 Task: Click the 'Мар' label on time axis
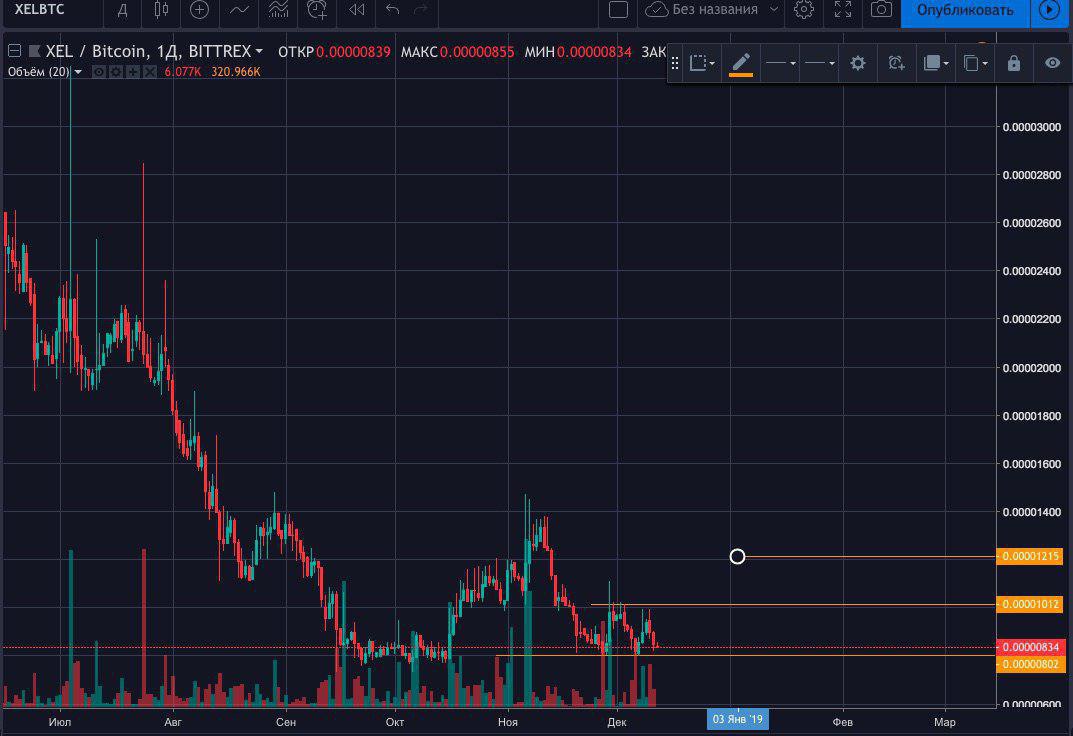click(944, 722)
